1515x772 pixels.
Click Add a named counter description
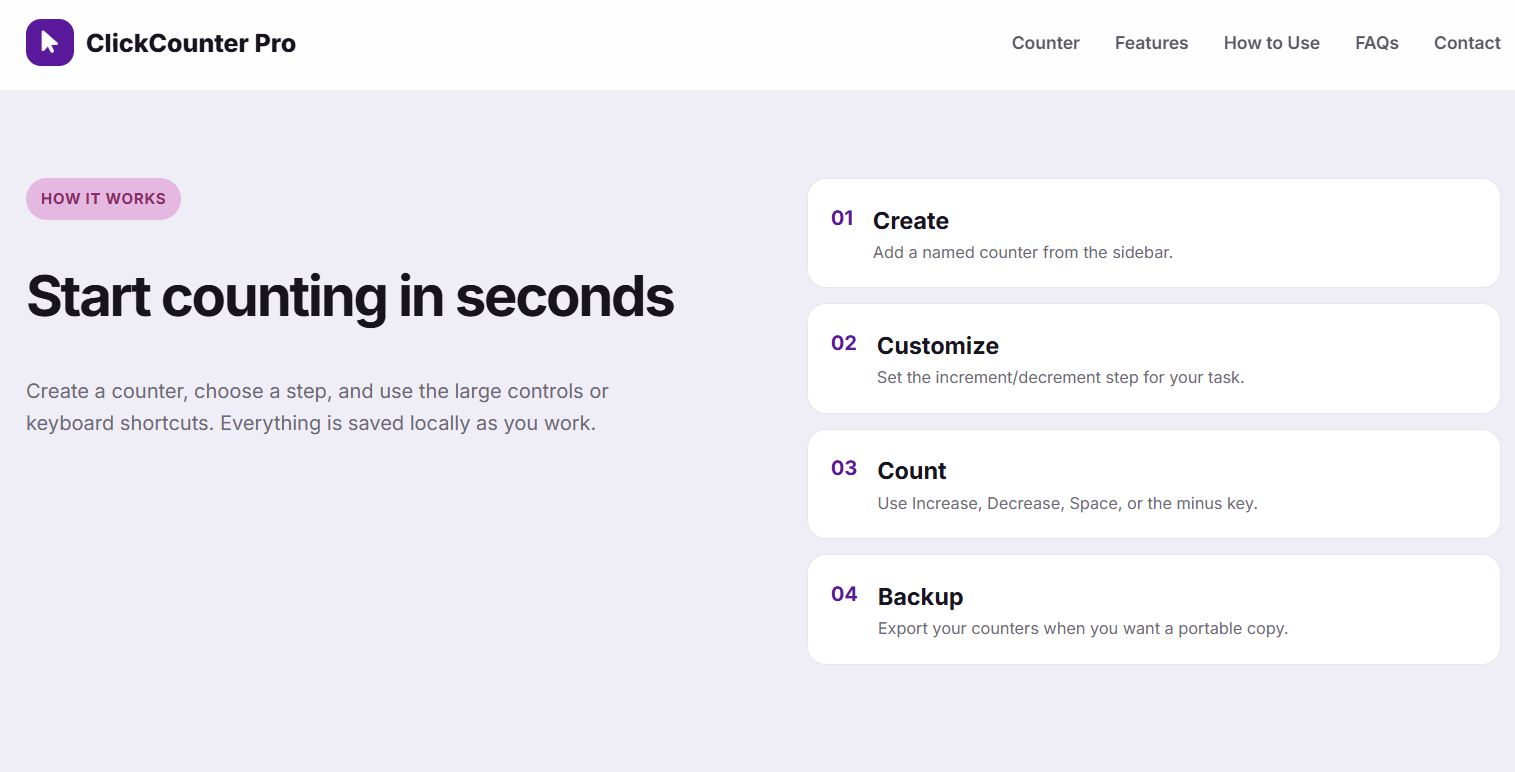1022,252
